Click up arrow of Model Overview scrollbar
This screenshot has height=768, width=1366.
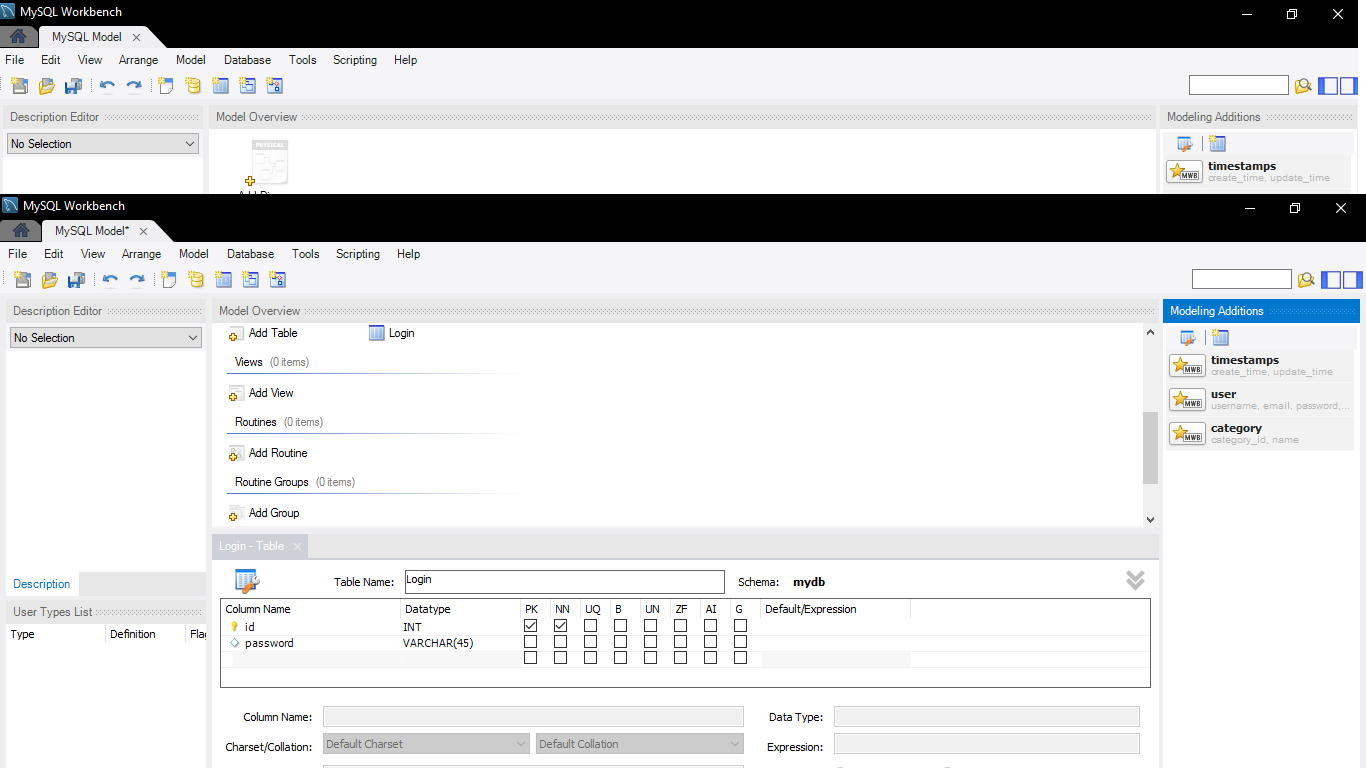click(1150, 332)
